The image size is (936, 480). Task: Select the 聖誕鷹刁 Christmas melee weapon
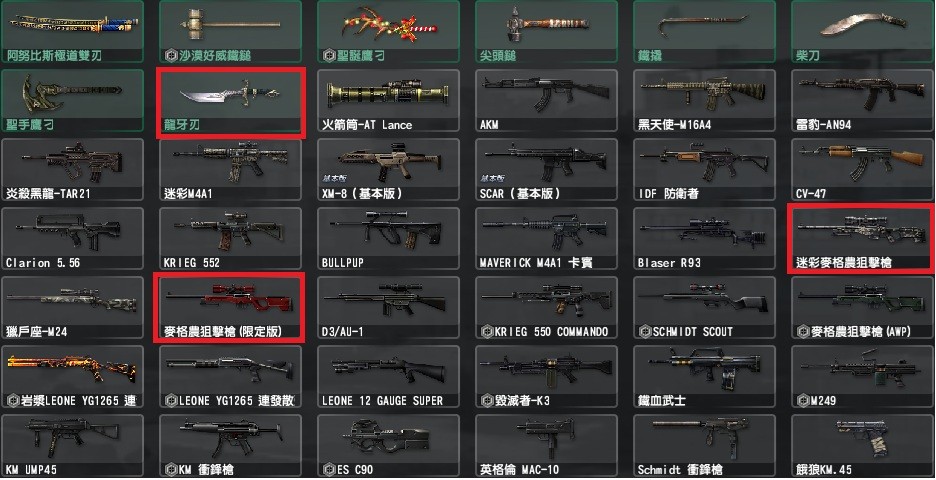click(388, 31)
